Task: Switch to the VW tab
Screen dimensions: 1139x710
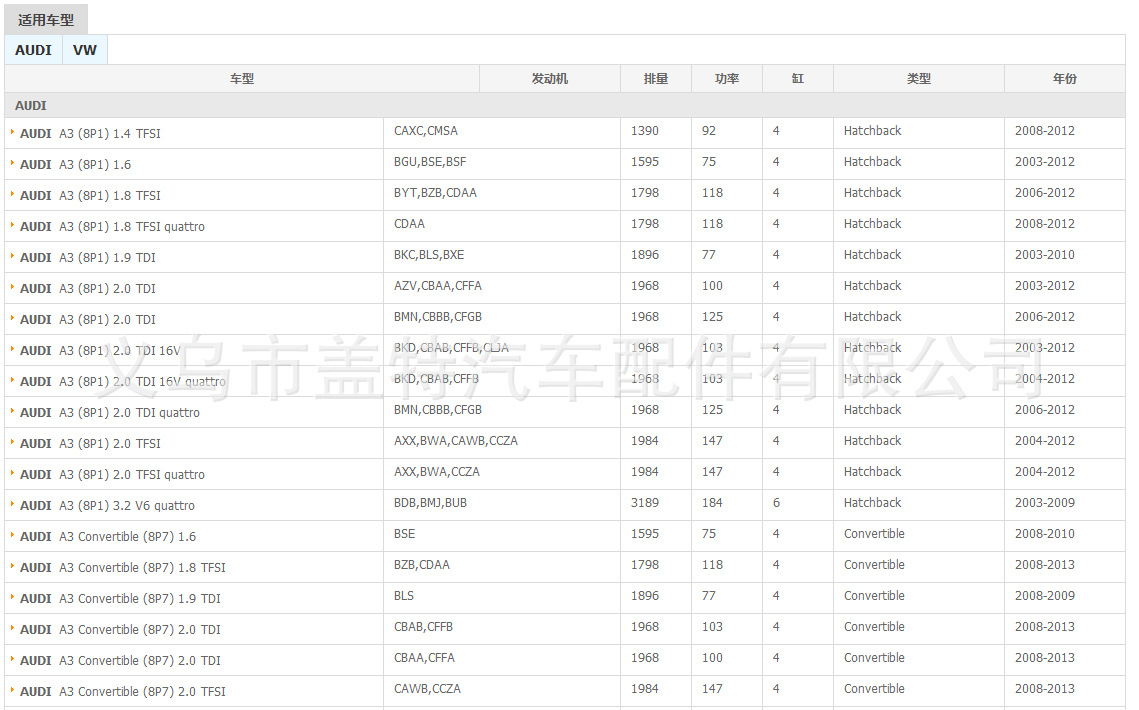Action: (x=85, y=50)
